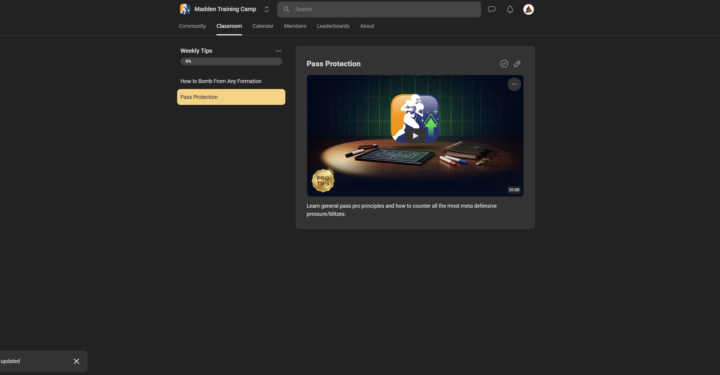Image resolution: width=720 pixels, height=375 pixels.
Task: Open the video options three-dot menu
Action: (514, 84)
